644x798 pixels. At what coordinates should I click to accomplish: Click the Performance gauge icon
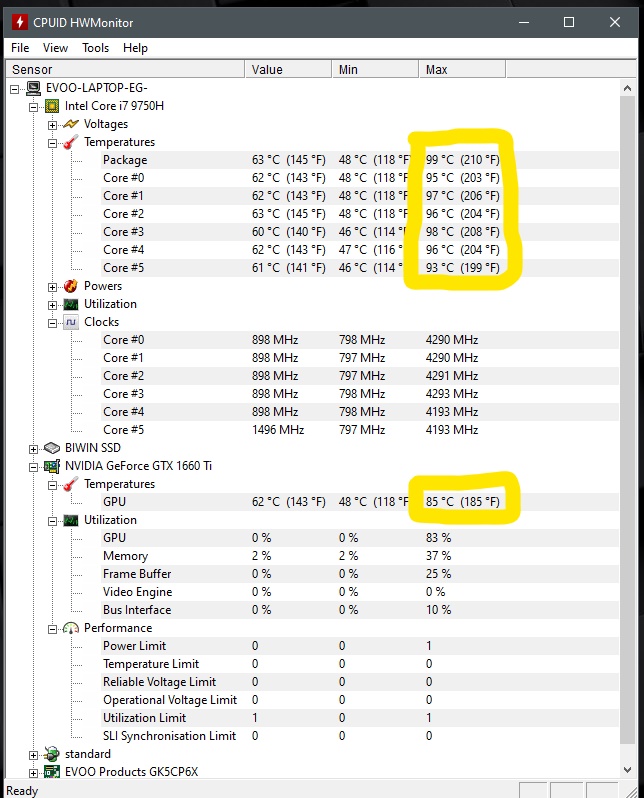[70, 628]
